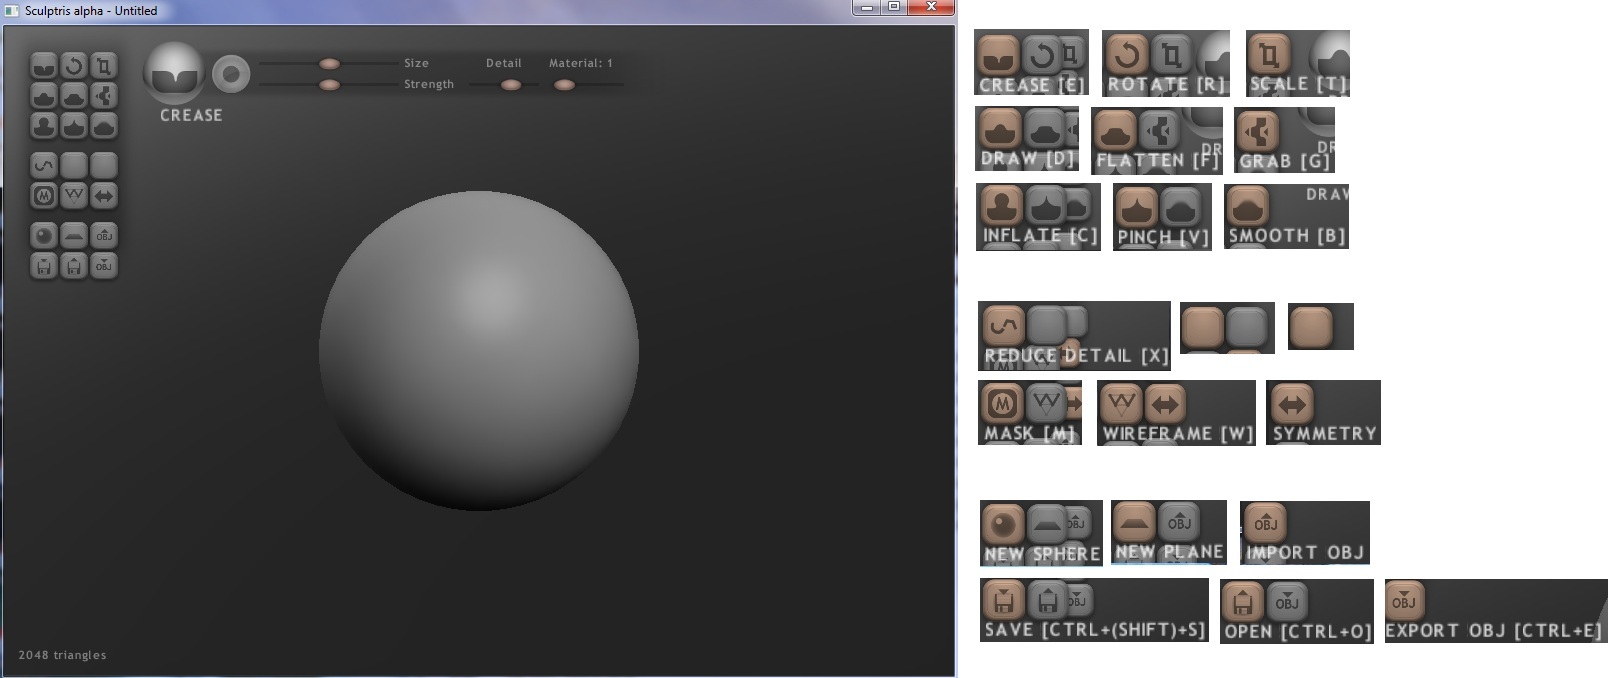Viewport: 1616px width, 678px height.
Task: Click the 'SYMMETRY' label in the reference chart
Action: pyautogui.click(x=1325, y=434)
